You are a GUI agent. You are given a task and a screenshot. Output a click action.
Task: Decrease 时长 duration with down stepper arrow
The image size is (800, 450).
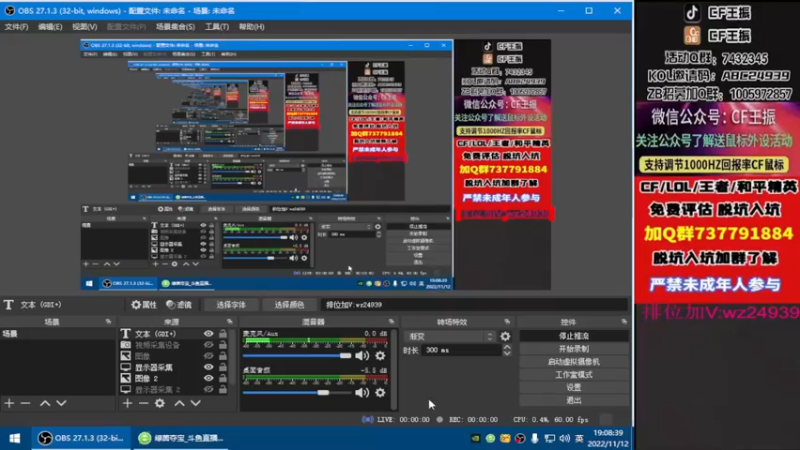(507, 353)
